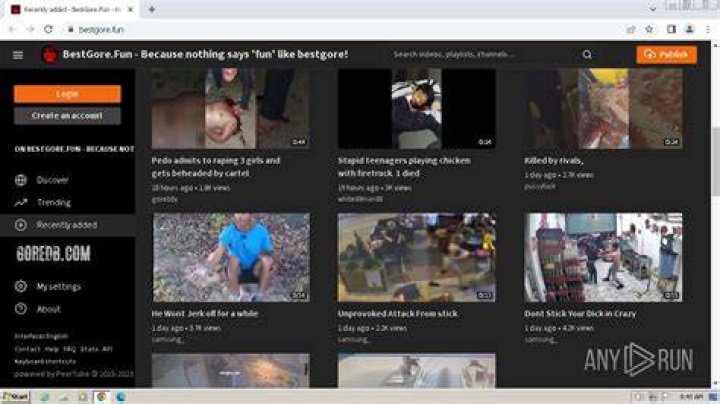The height and width of the screenshot is (404, 720).
Task: Click the Windows Start button
Action: (15, 397)
